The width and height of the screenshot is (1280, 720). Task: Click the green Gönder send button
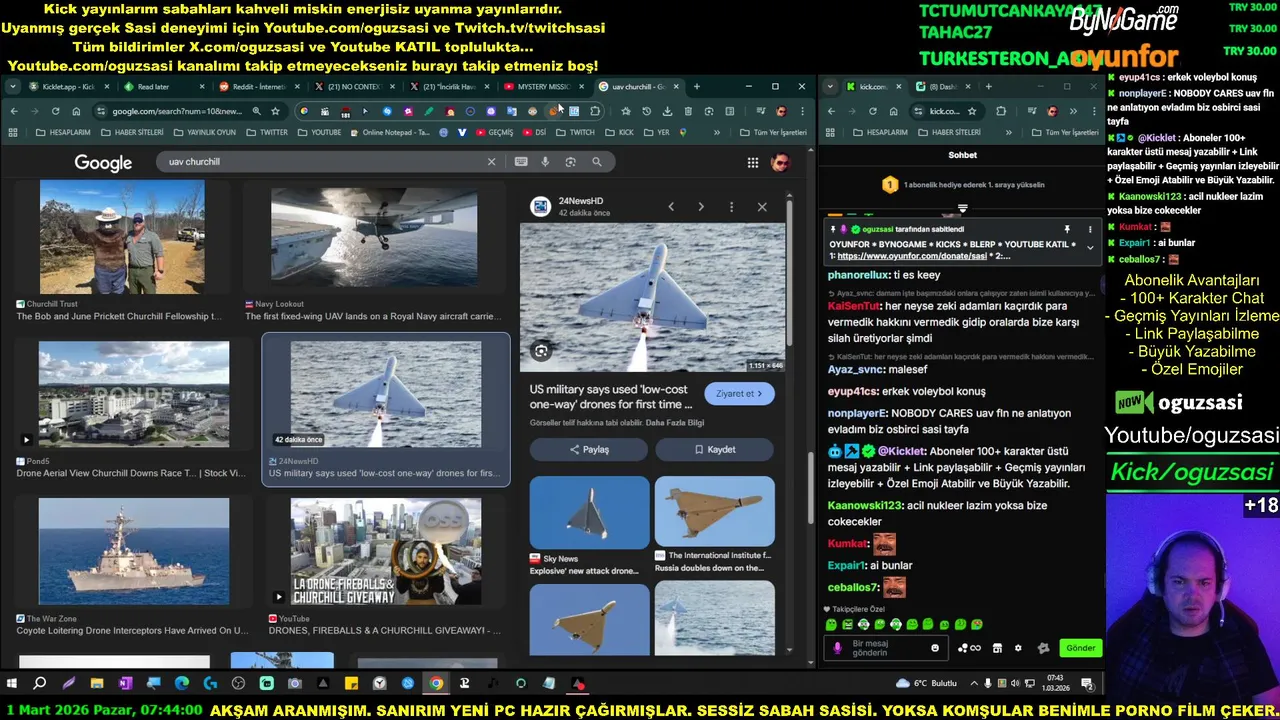(x=1080, y=648)
